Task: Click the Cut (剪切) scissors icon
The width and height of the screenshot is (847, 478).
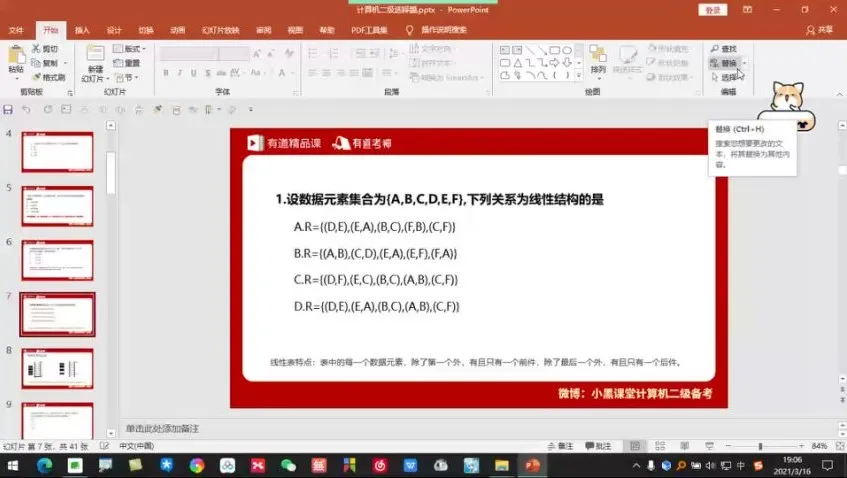Action: 36,49
